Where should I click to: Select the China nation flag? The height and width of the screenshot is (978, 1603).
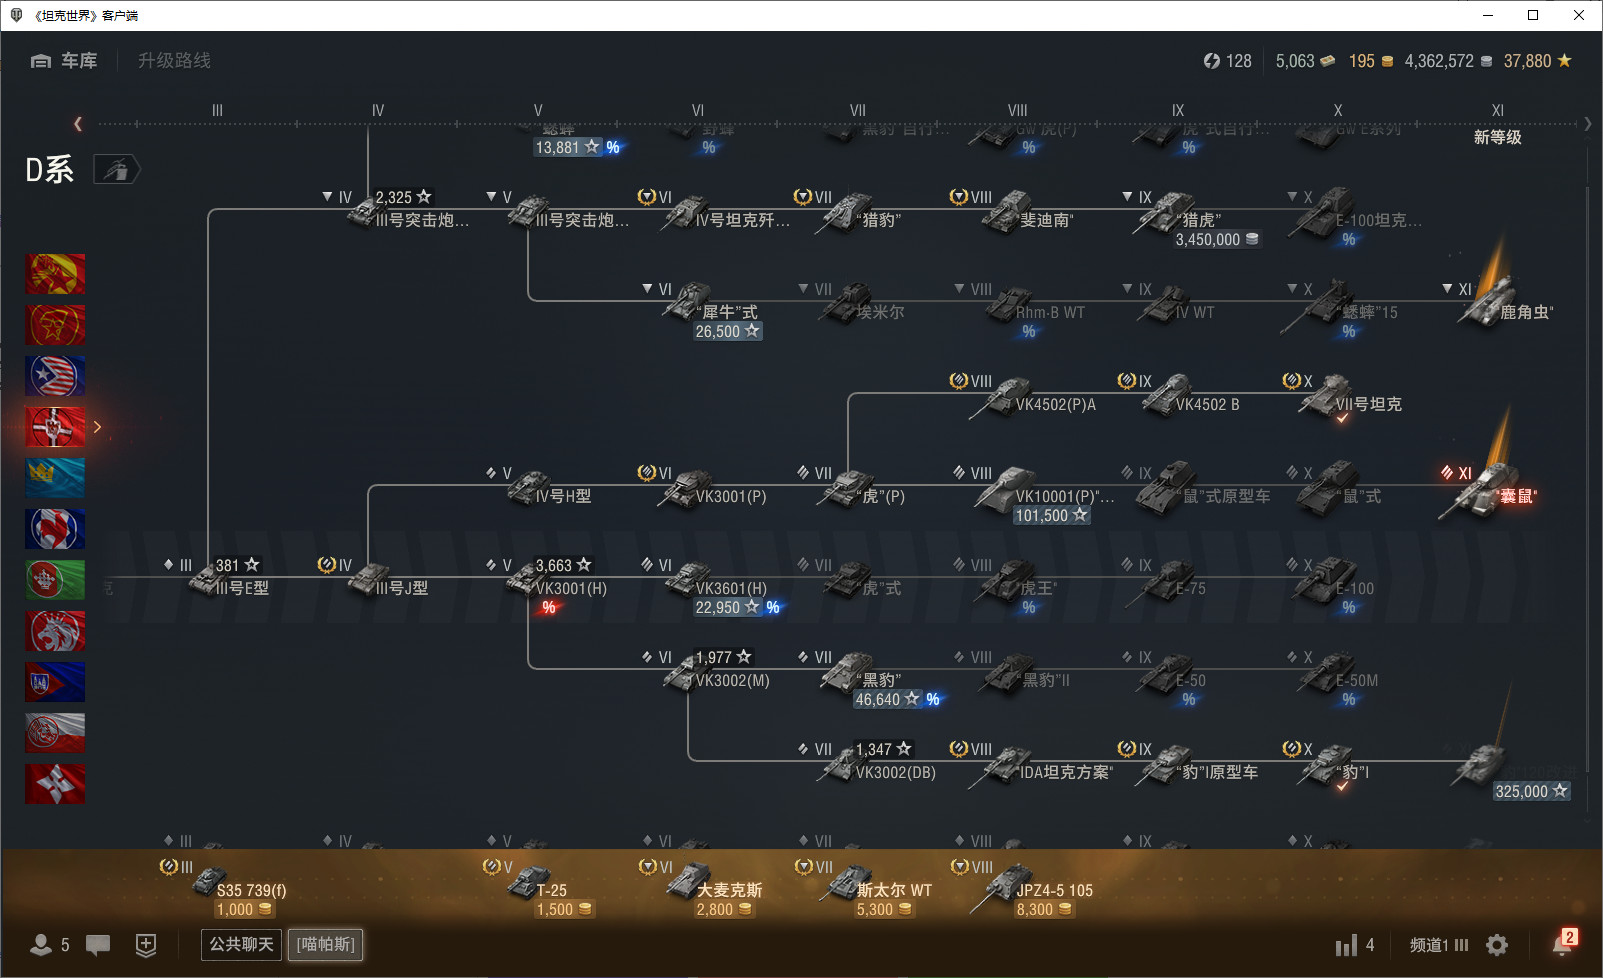coord(55,325)
